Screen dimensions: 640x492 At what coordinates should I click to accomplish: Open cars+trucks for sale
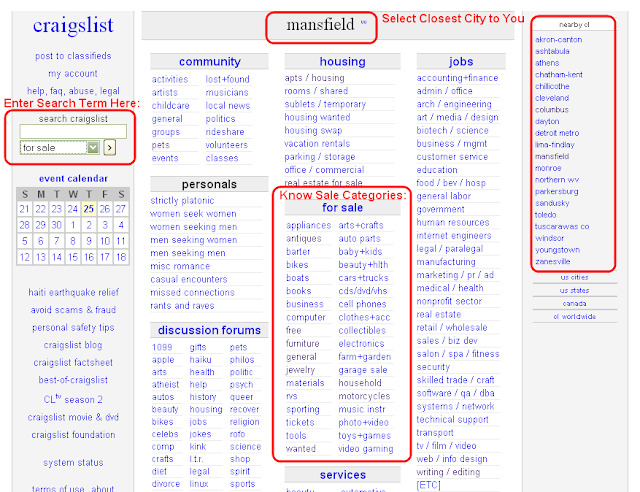[363, 278]
